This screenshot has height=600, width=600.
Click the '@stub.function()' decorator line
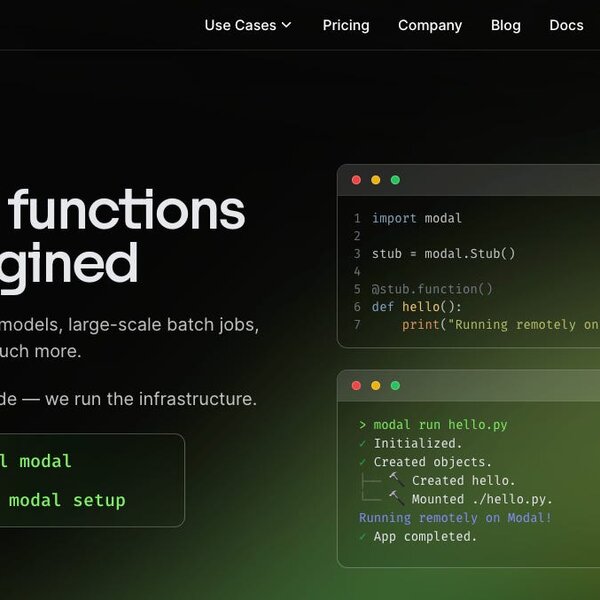432,289
